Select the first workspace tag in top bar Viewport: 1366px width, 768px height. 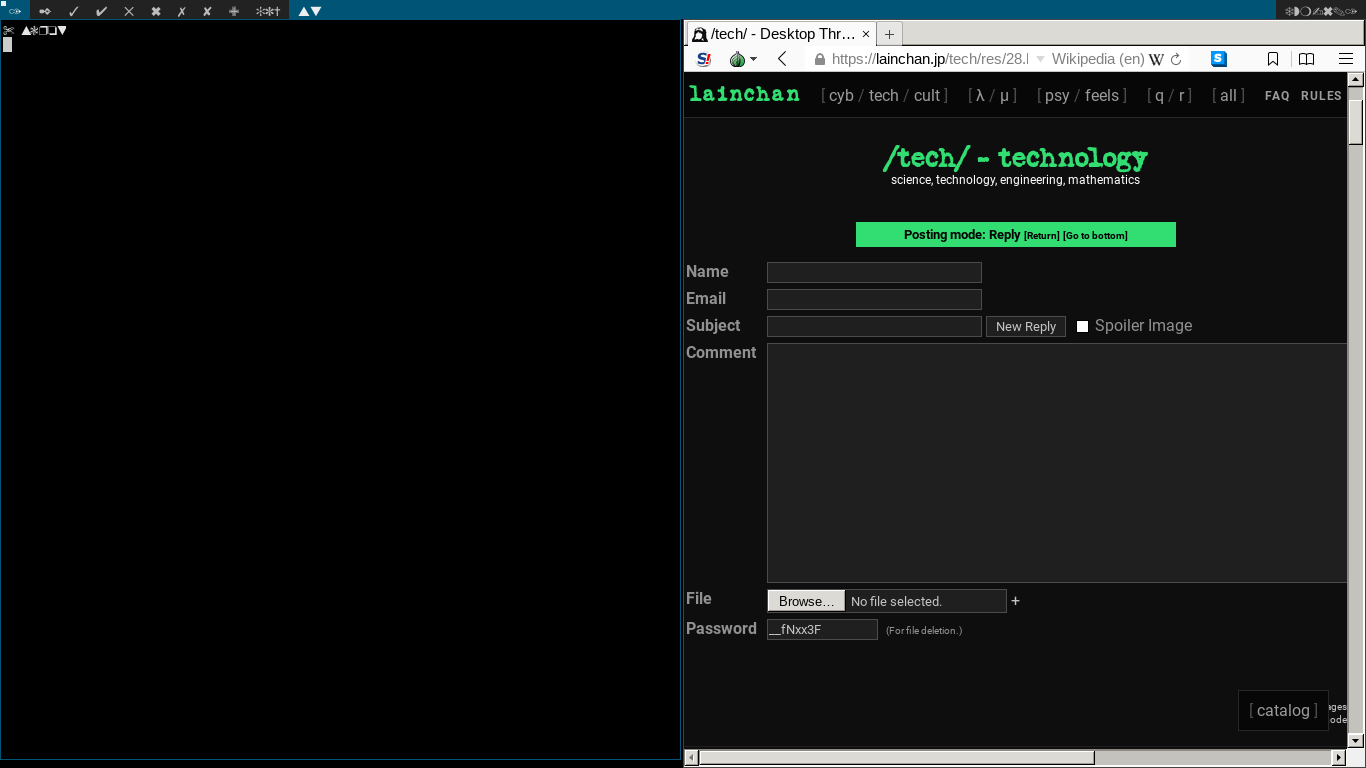pyautogui.click(x=15, y=11)
